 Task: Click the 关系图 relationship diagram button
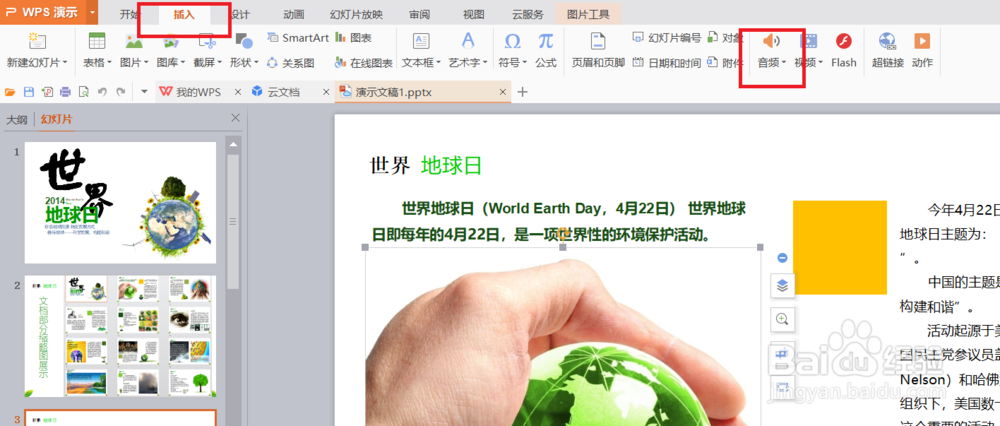(x=291, y=62)
